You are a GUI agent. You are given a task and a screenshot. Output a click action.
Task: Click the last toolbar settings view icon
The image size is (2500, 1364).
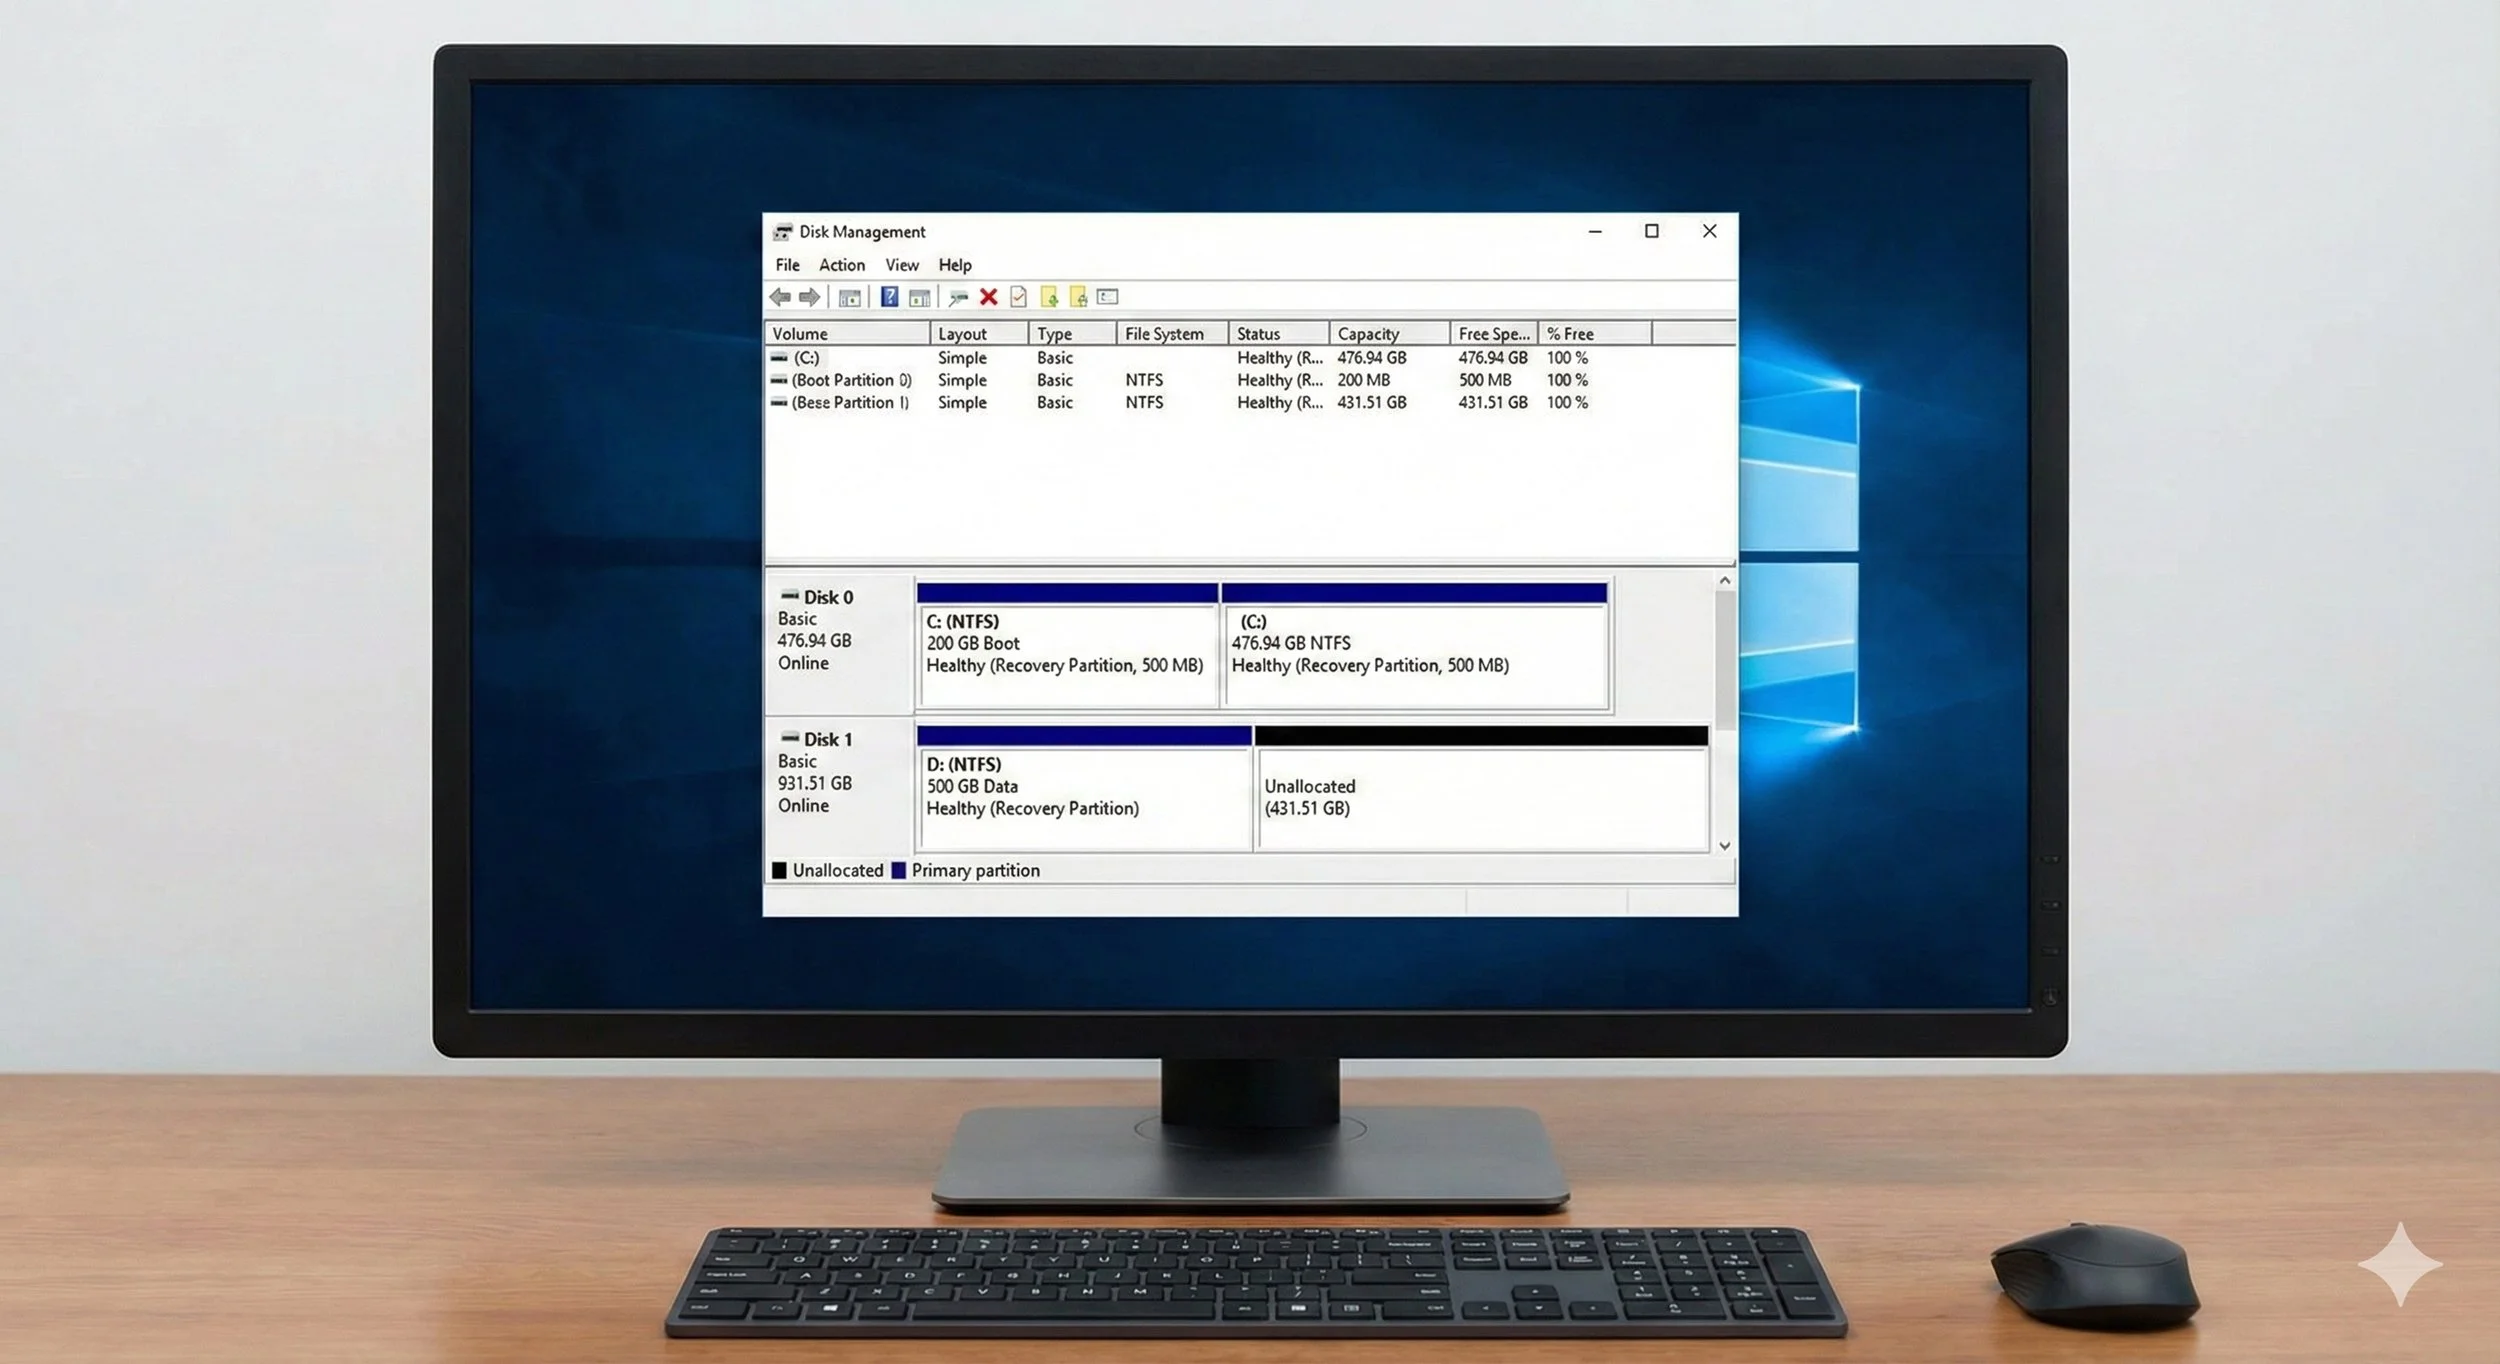click(x=1107, y=297)
